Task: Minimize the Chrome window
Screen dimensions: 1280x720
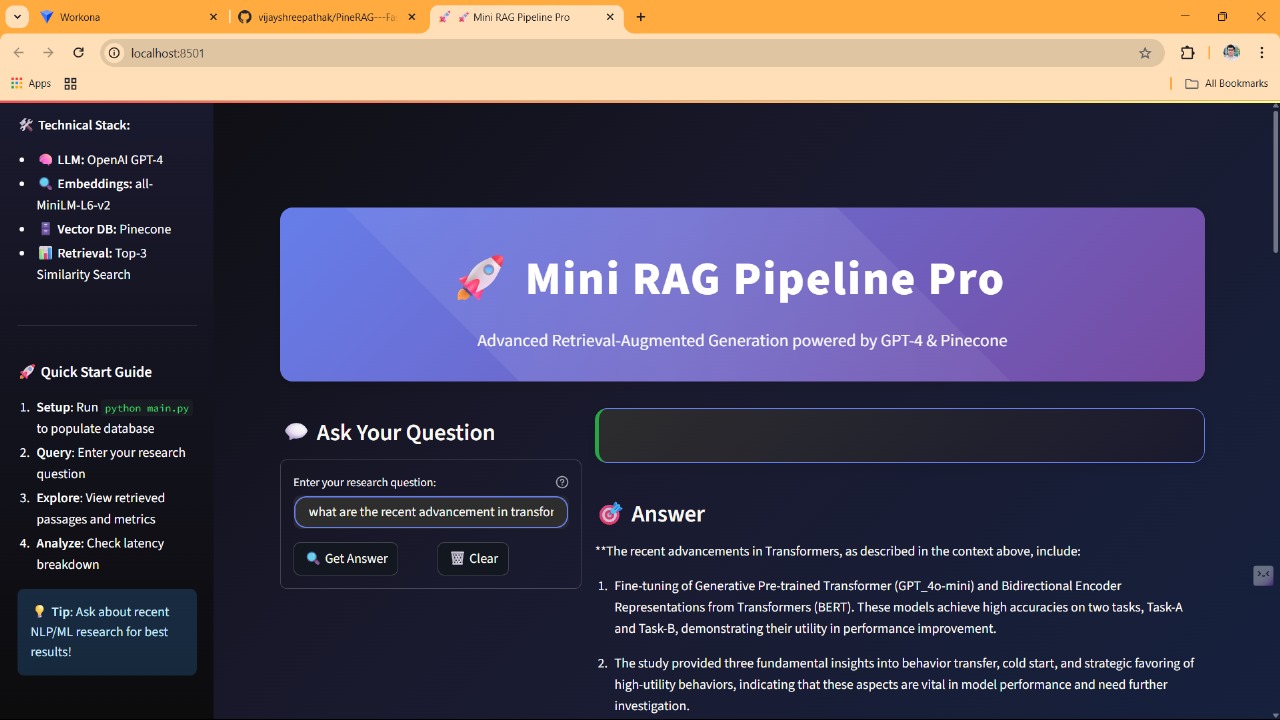Action: [1185, 17]
